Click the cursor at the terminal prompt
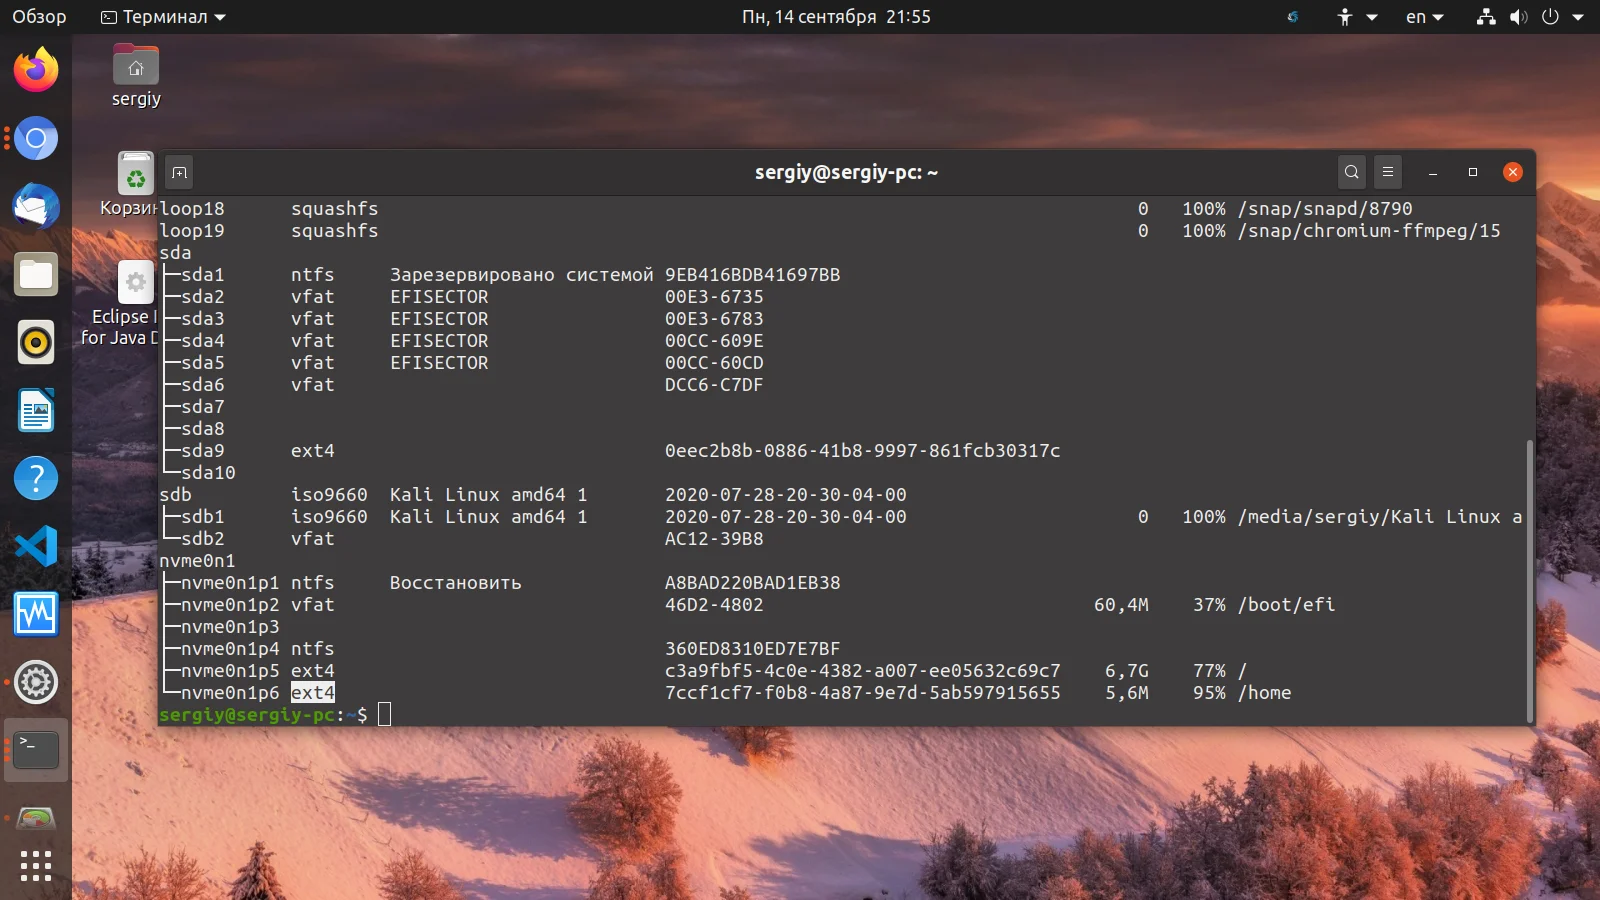The image size is (1600, 900). pos(384,714)
